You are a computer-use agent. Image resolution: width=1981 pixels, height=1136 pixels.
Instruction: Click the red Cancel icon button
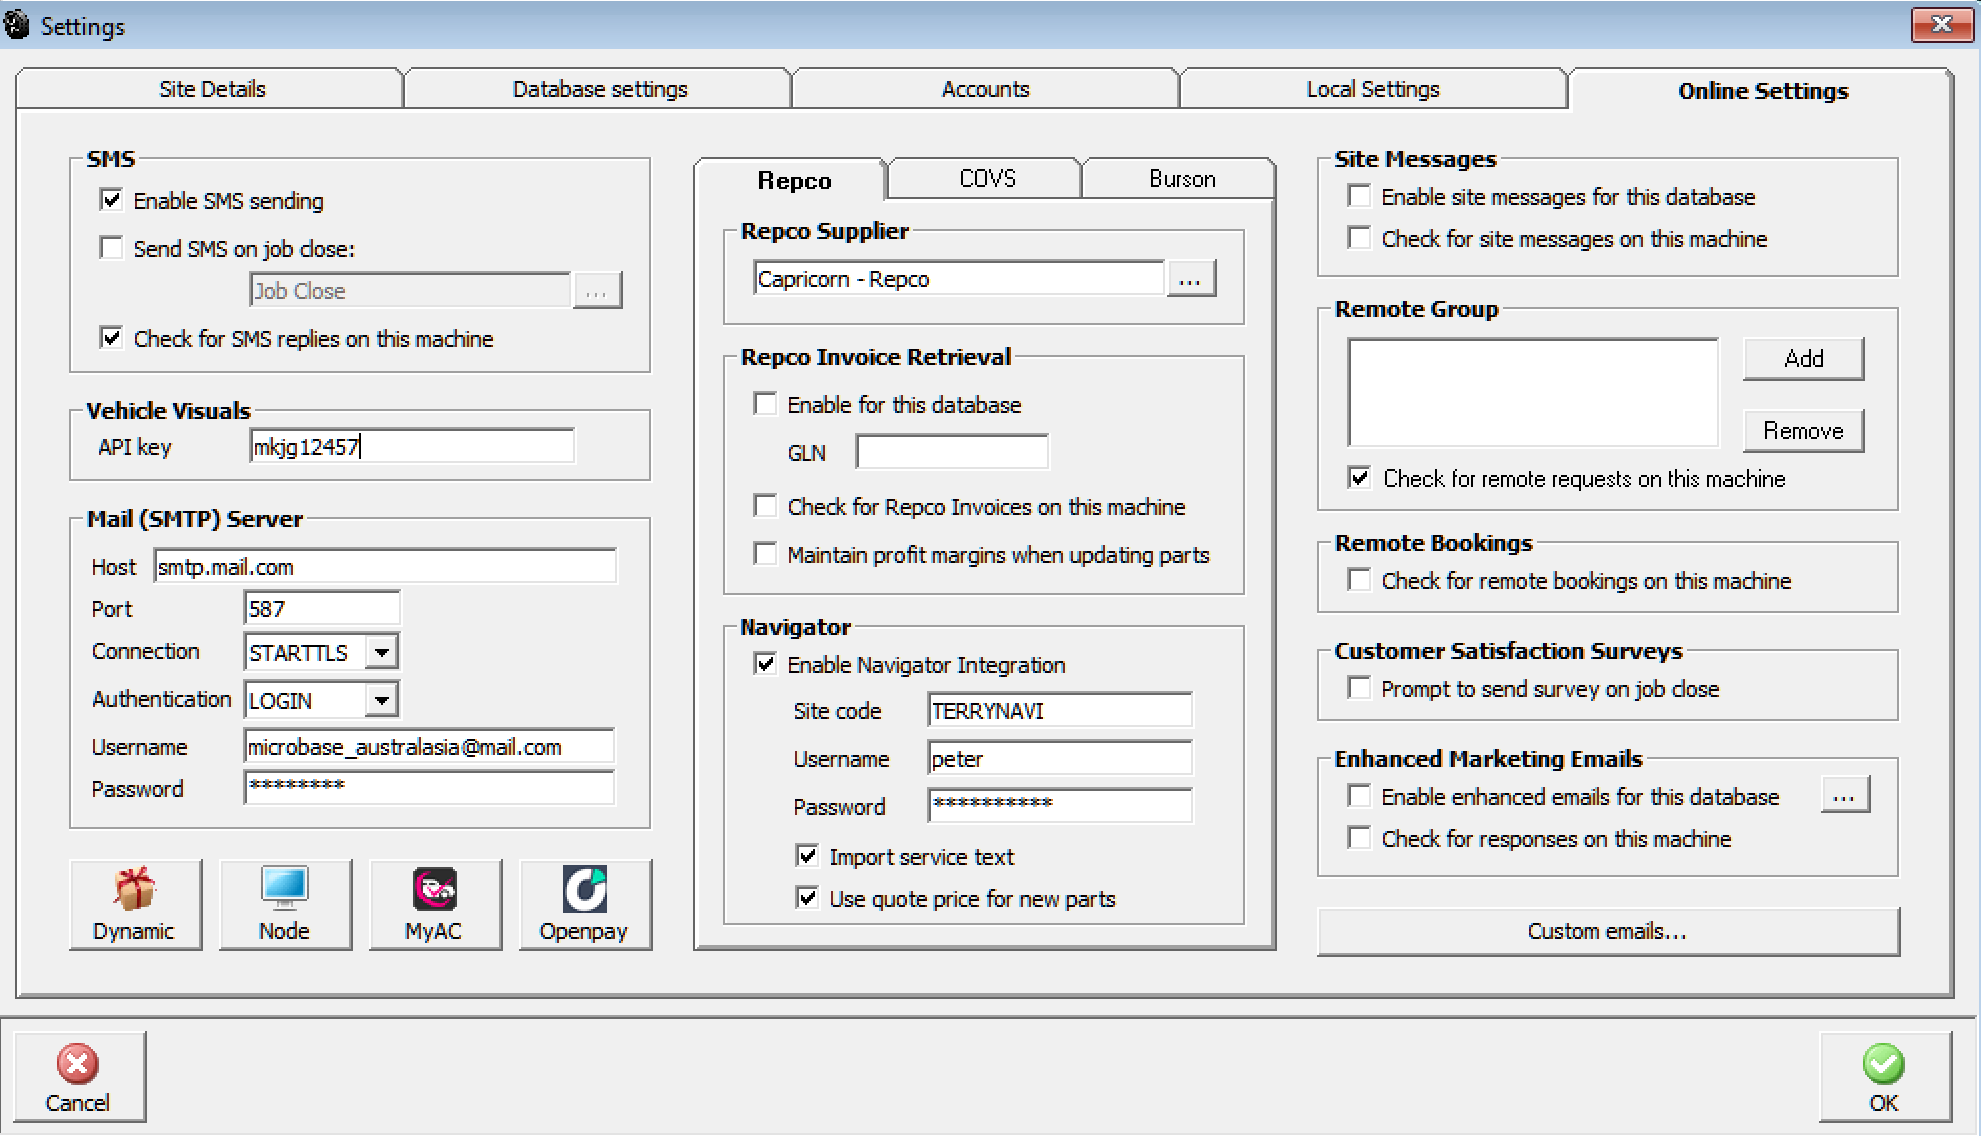click(79, 1076)
